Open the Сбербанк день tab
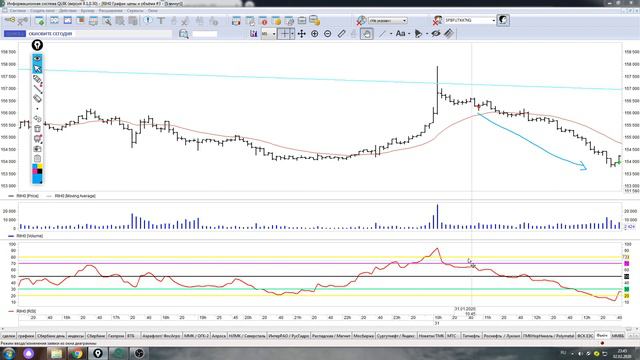 (x=51, y=336)
